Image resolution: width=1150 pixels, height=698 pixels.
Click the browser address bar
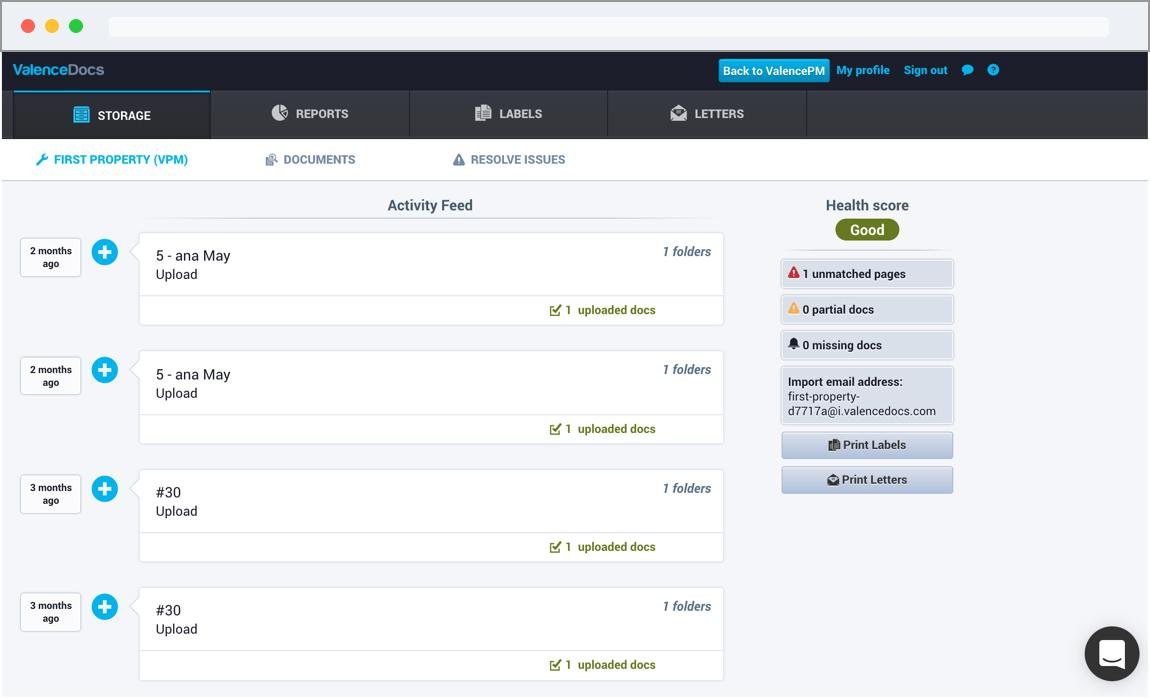[608, 27]
